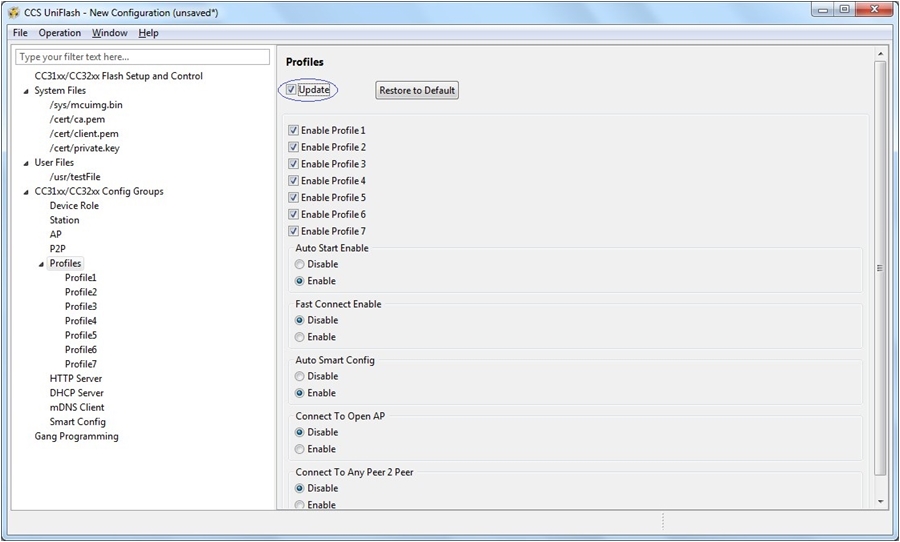Image resolution: width=900 pixels, height=542 pixels.
Task: Open the File menu
Action: tap(20, 33)
